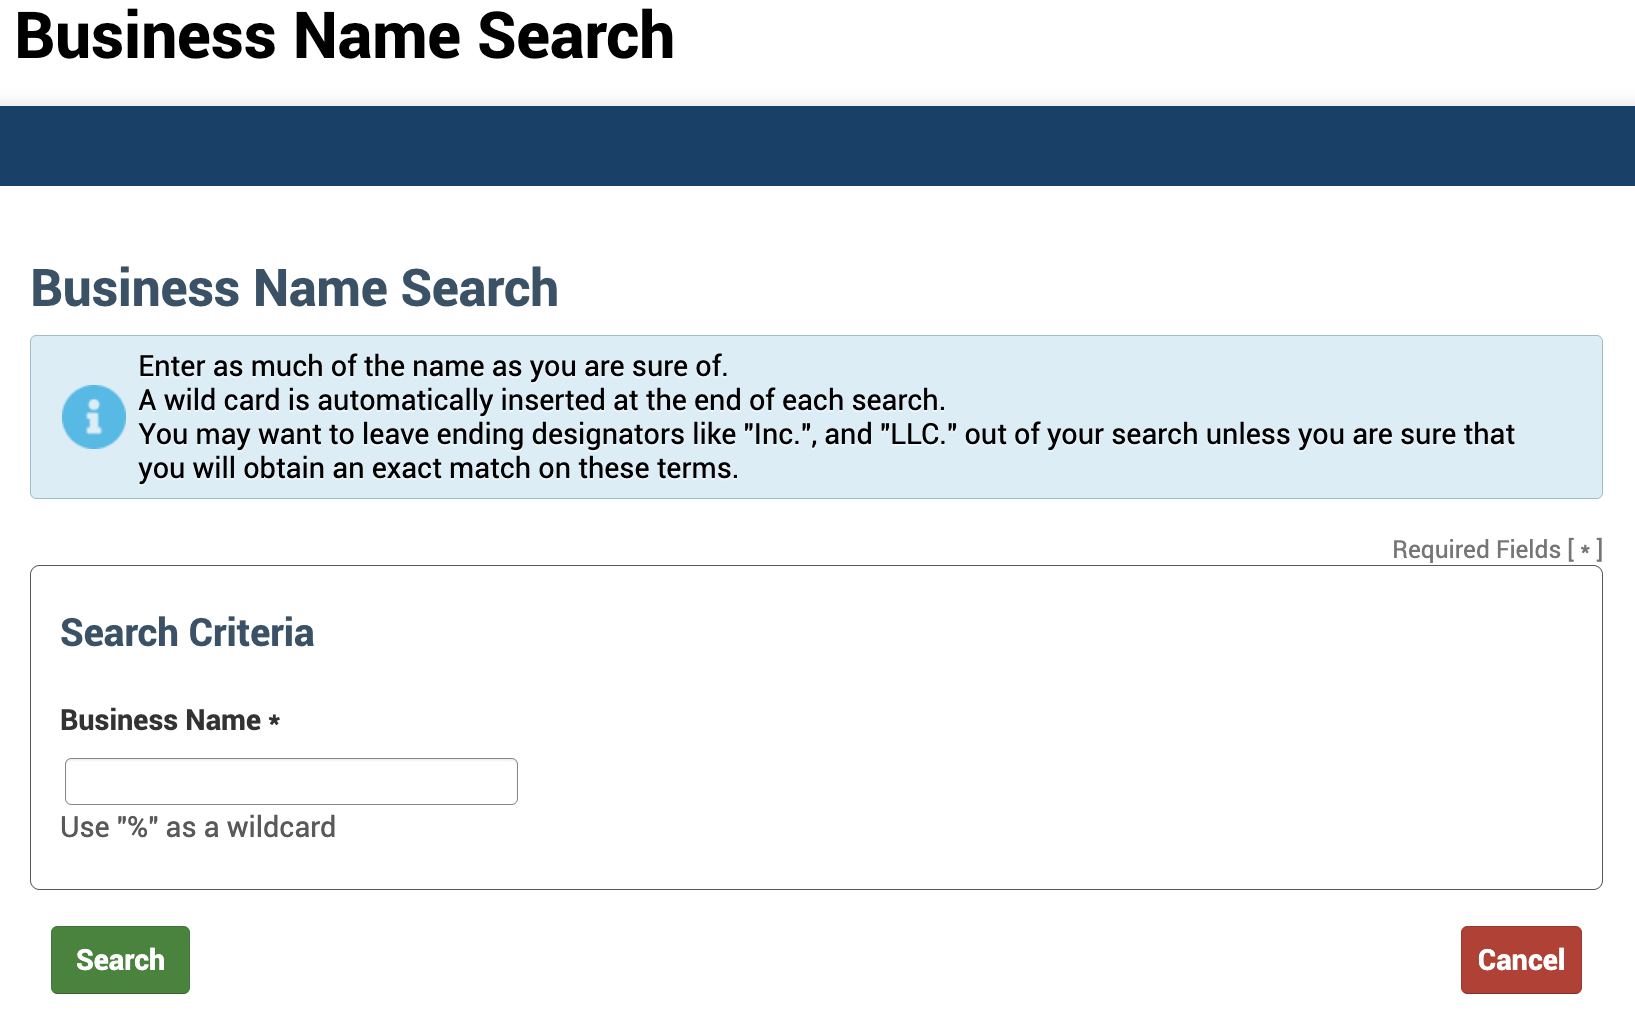The image size is (1635, 1036).
Task: Click the blue info circle icon
Action: 94,417
